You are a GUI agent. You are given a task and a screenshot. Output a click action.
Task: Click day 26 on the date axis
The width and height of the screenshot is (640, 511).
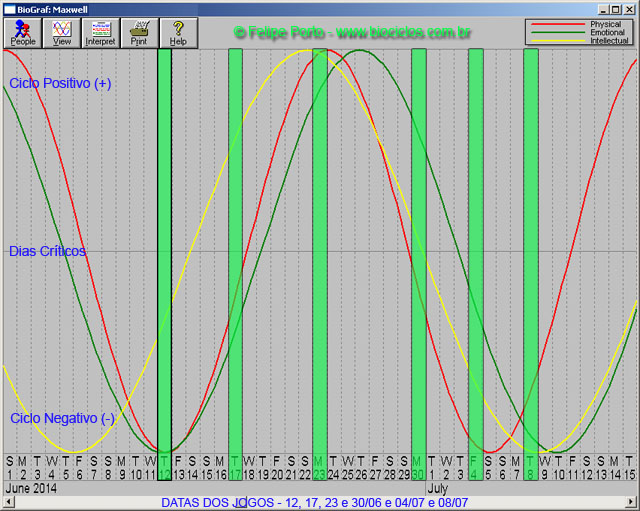click(x=361, y=475)
